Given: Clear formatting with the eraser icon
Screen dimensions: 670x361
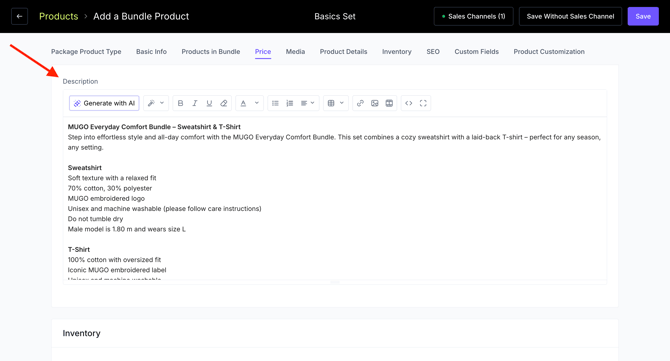Looking at the screenshot, I should [224, 103].
